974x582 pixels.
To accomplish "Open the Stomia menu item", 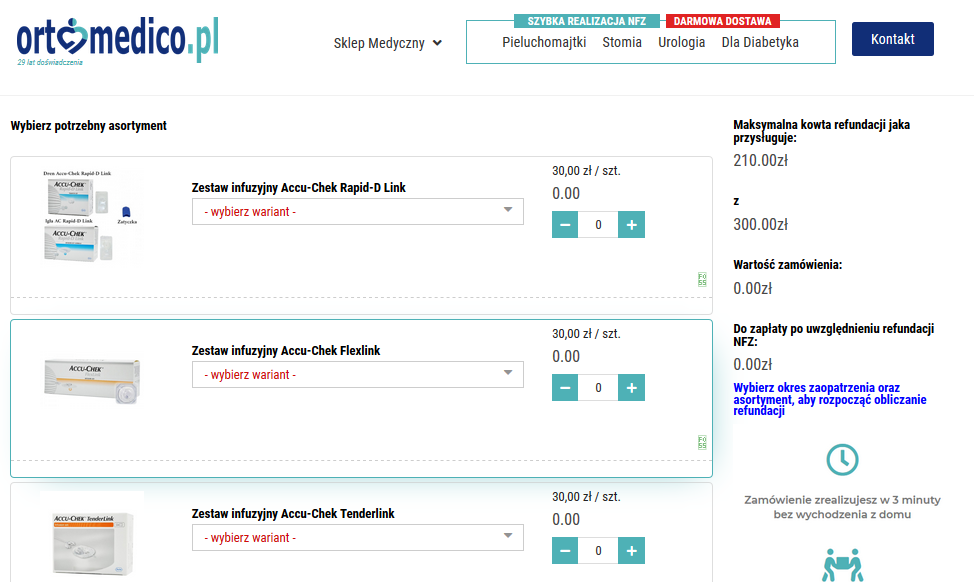I will [622, 42].
